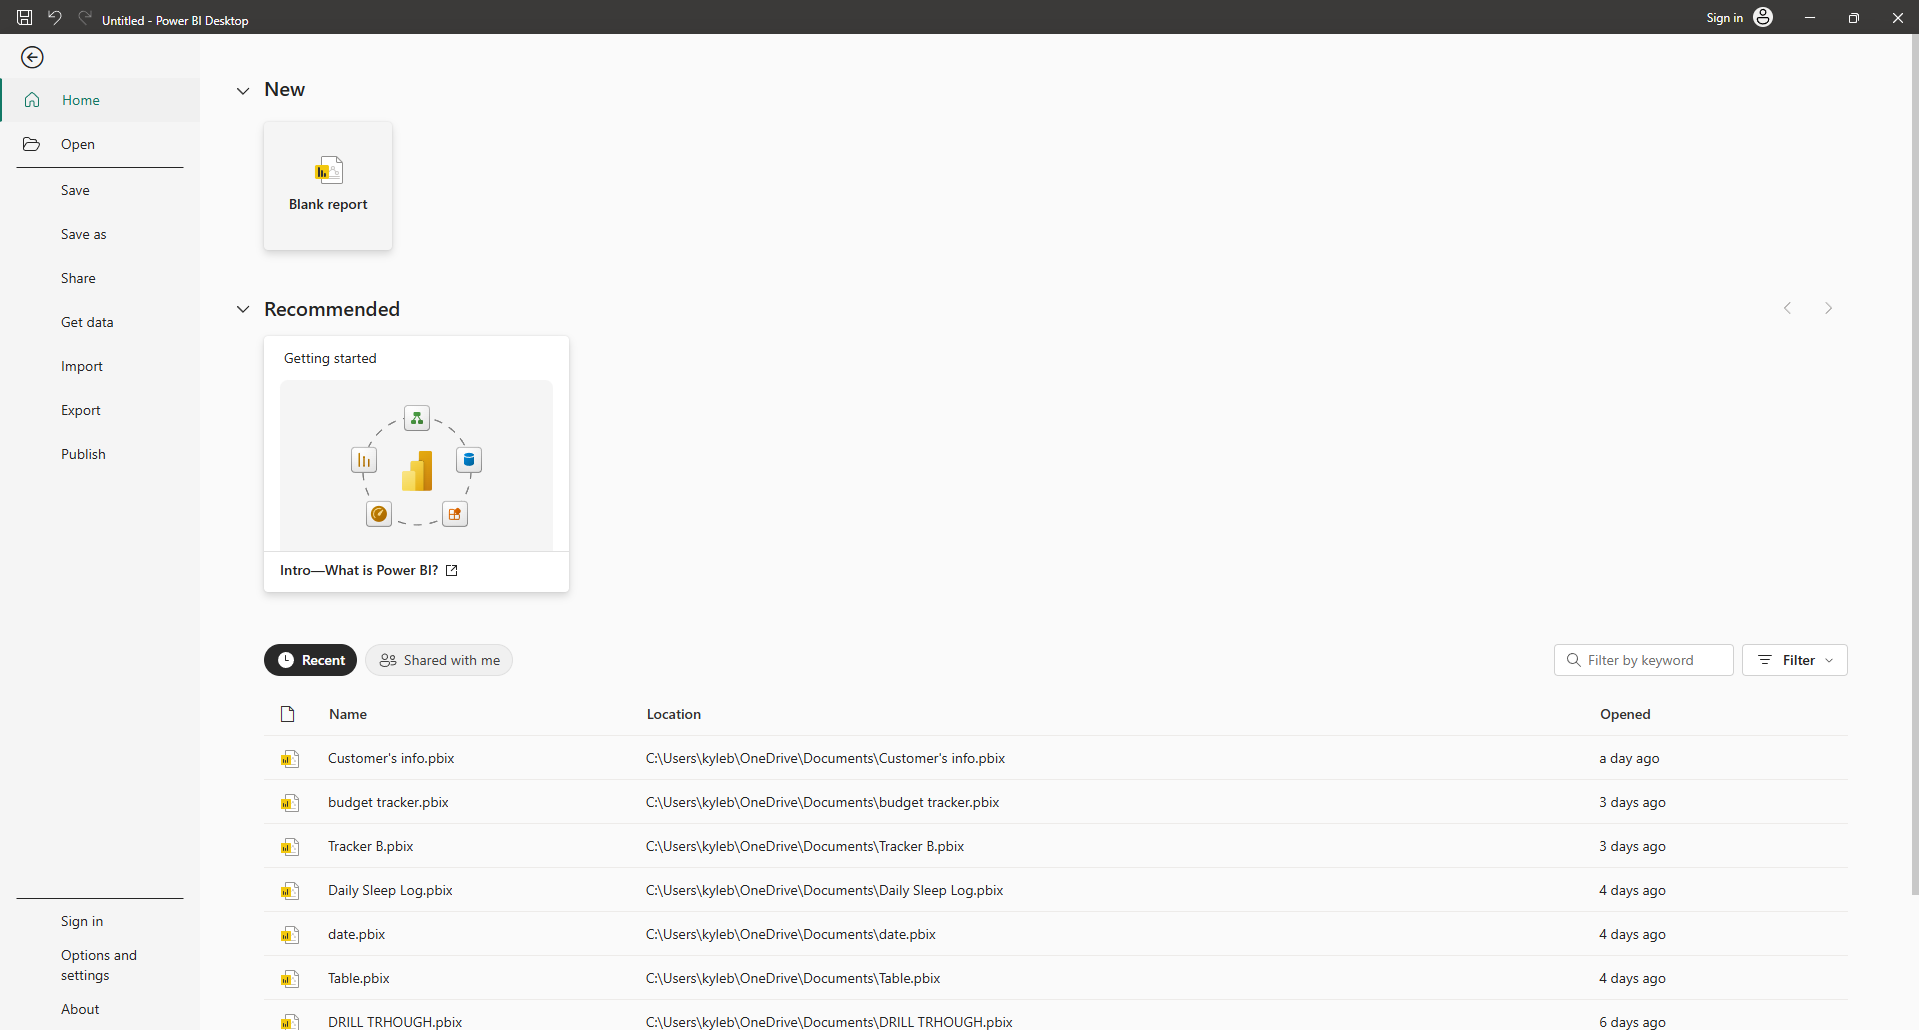The image size is (1919, 1030).
Task: Switch to the Recent tab
Action: (x=310, y=660)
